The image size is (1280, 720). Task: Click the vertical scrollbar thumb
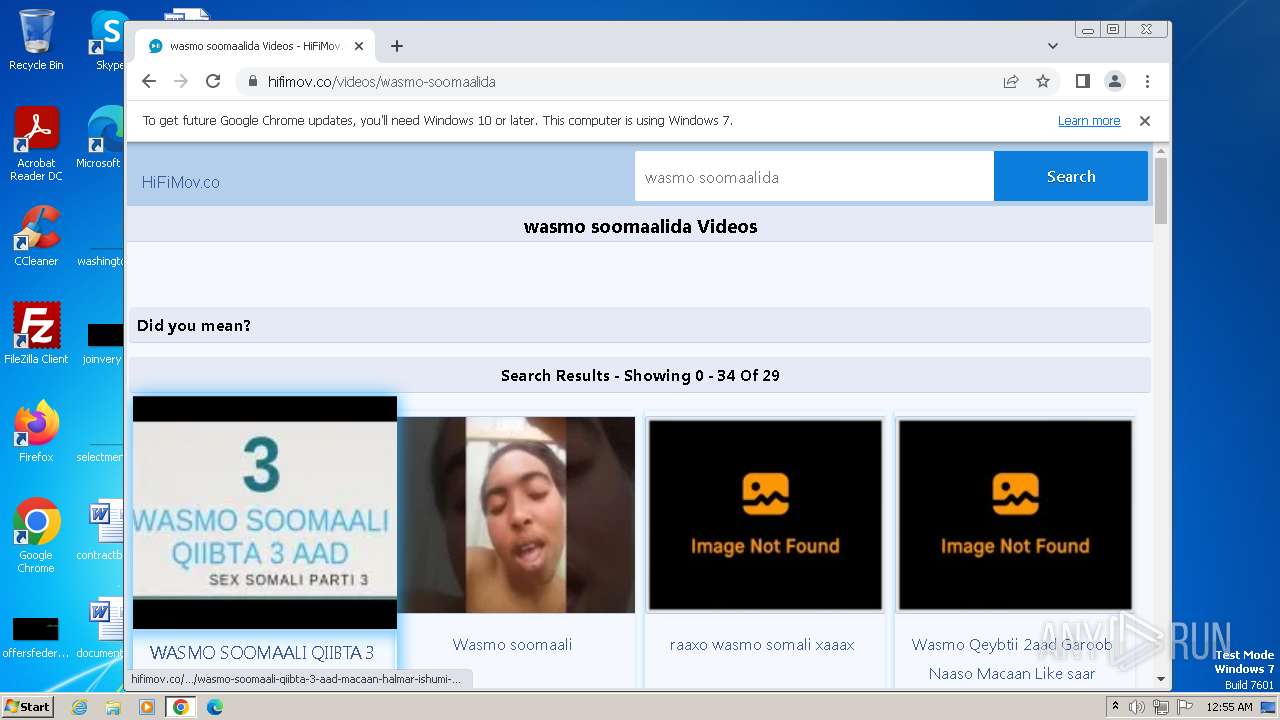pos(1161,190)
